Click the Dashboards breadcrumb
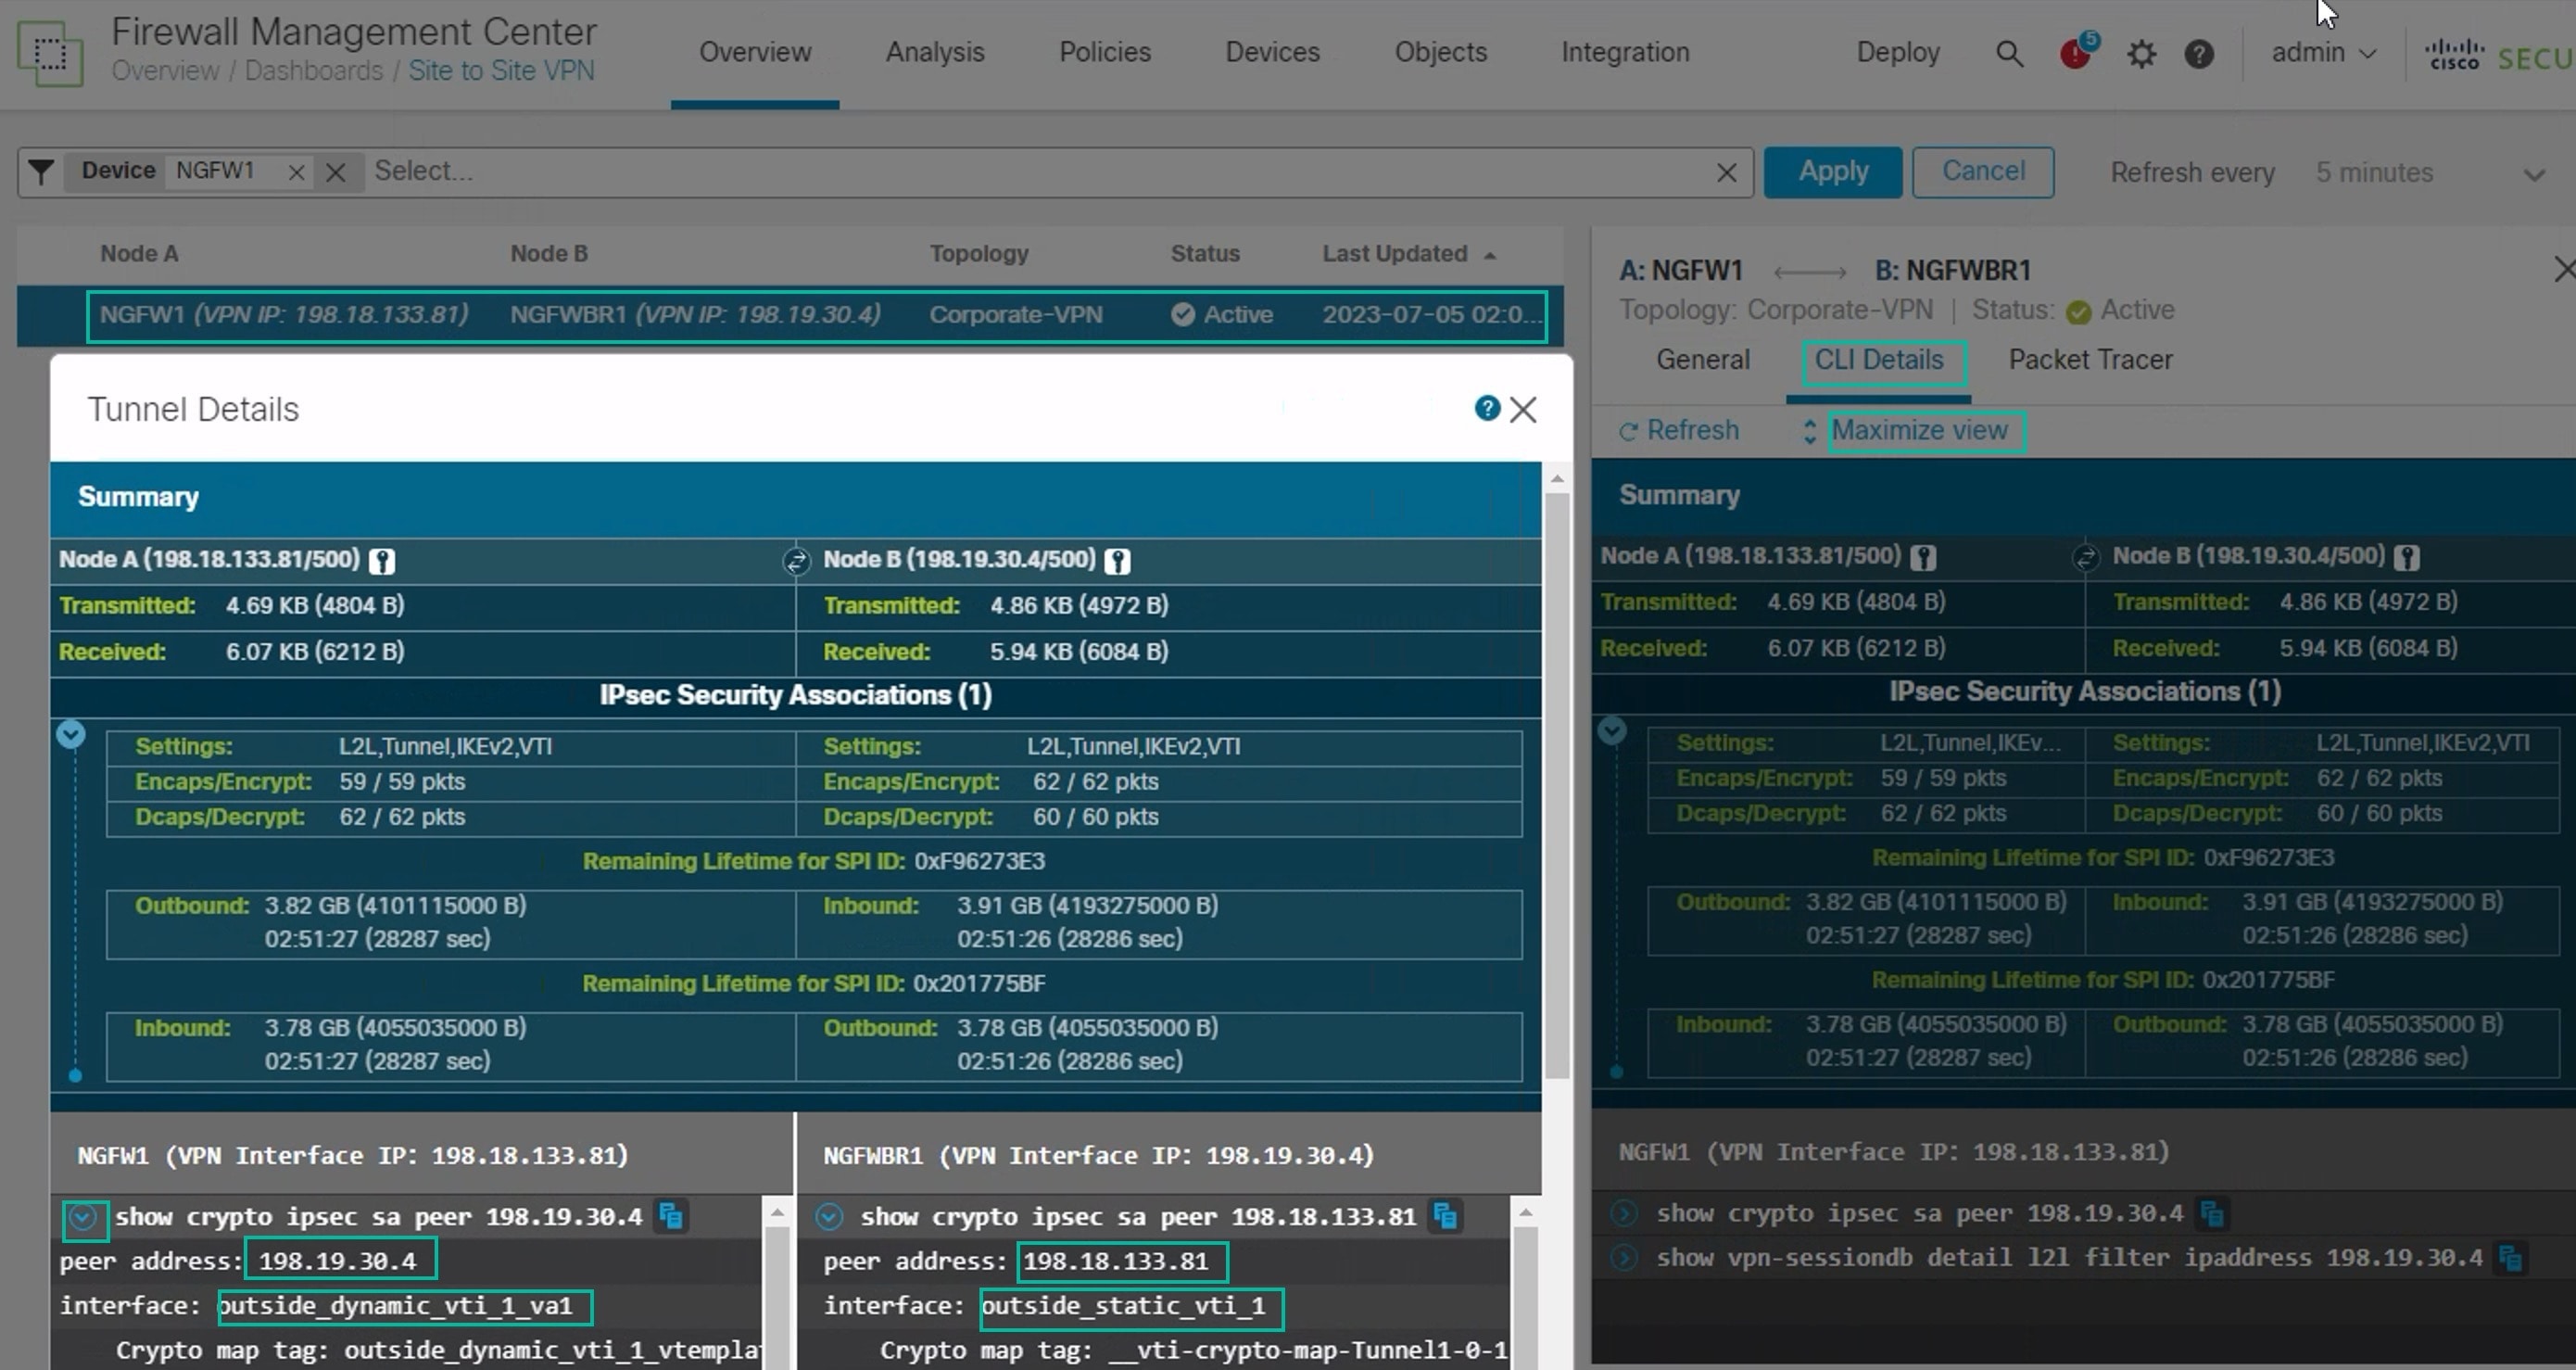This screenshot has height=1370, width=2576. pyautogui.click(x=314, y=71)
